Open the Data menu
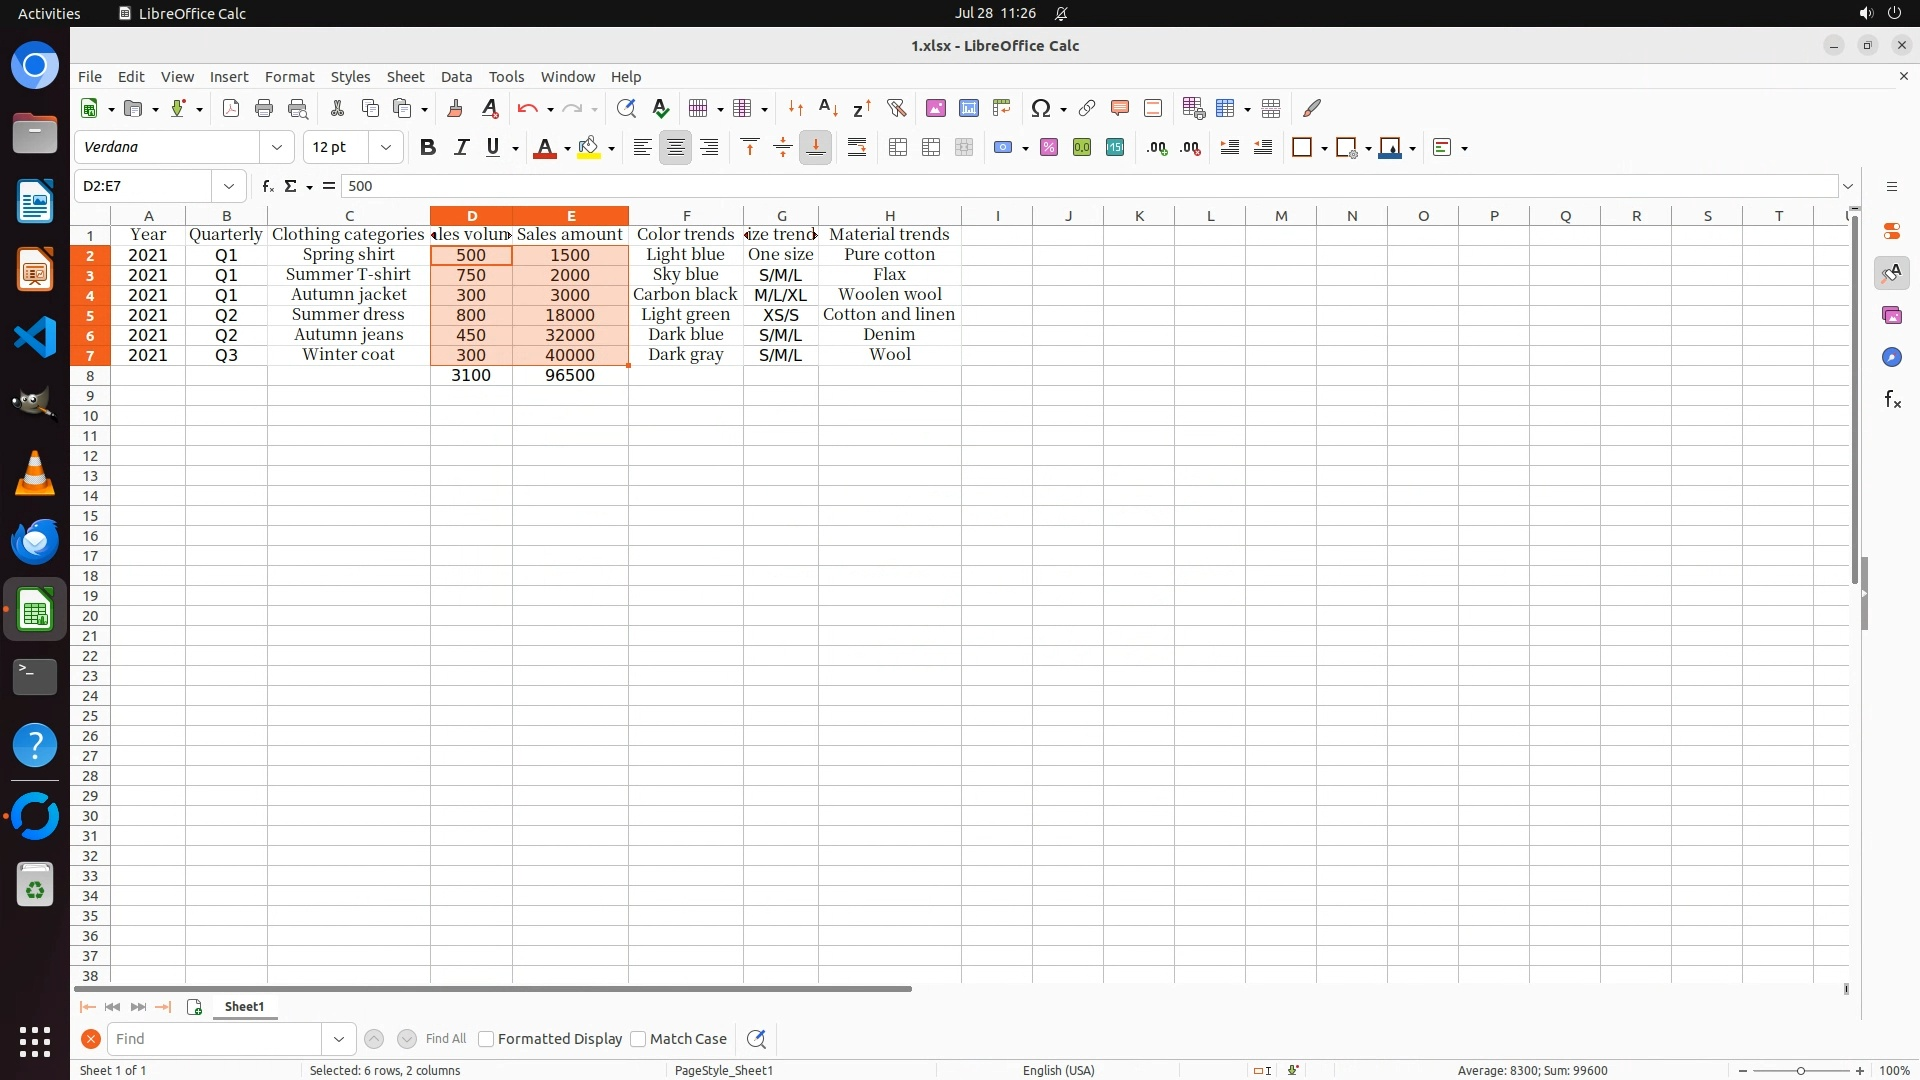 tap(456, 77)
